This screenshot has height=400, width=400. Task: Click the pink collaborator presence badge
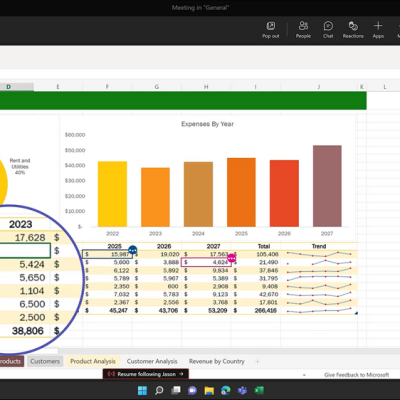231,258
